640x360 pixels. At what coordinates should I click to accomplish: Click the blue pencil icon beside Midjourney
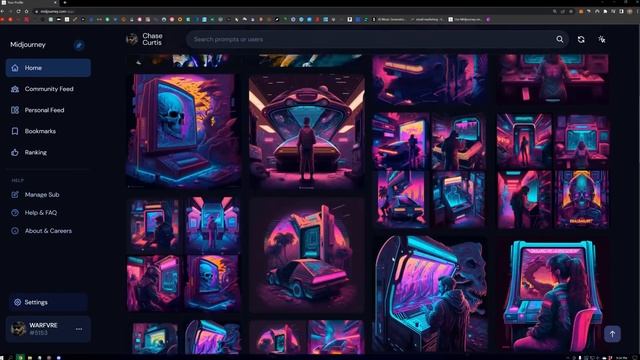(79, 45)
